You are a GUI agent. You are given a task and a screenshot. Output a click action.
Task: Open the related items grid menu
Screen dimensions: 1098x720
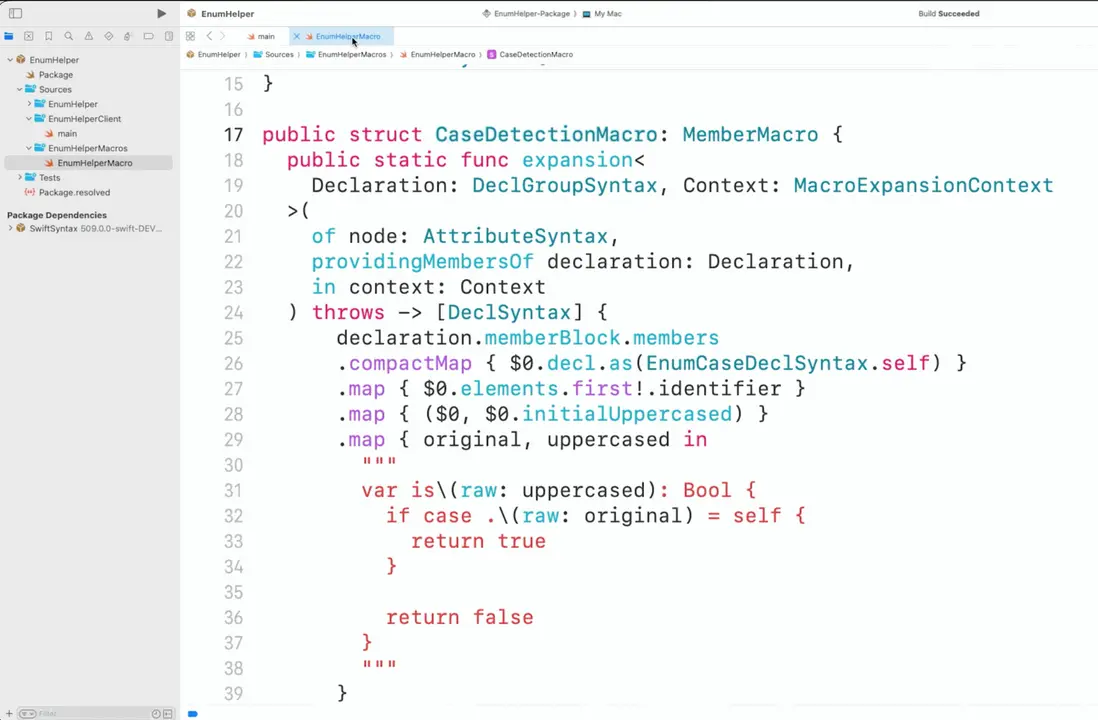tap(190, 36)
